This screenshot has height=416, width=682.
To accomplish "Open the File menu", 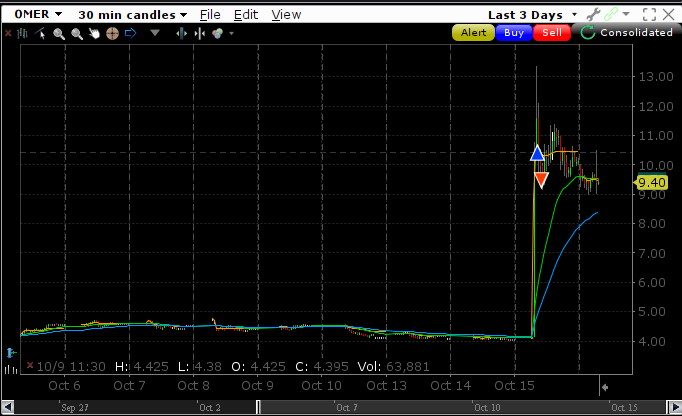I will click(210, 15).
